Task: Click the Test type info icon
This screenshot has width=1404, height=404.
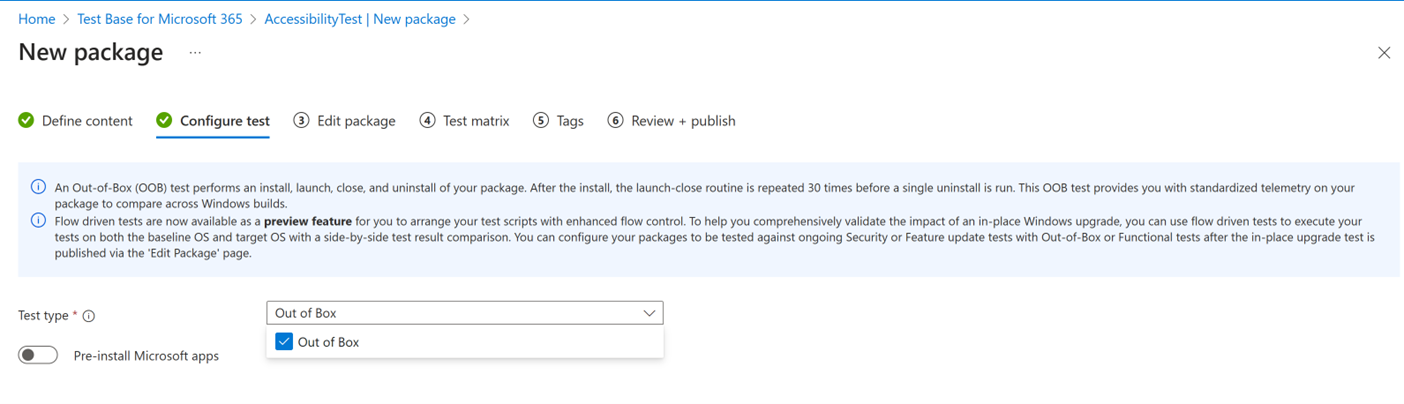Action: (x=89, y=316)
